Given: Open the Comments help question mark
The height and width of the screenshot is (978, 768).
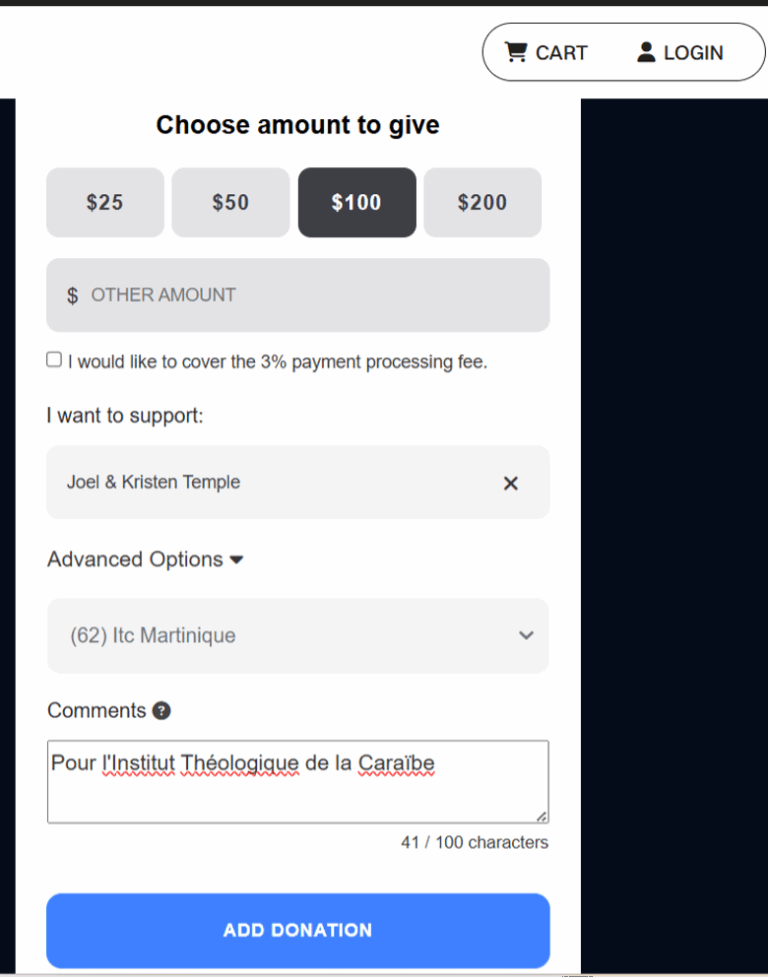Looking at the screenshot, I should click(x=161, y=711).
